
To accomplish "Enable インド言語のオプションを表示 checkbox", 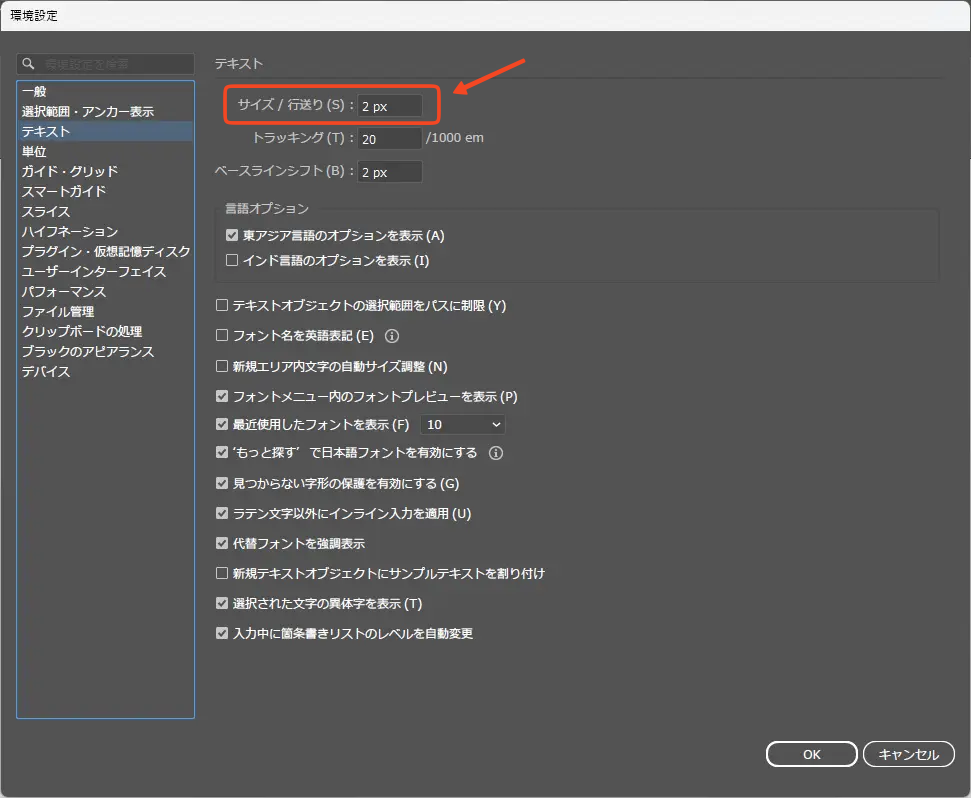I will click(233, 261).
